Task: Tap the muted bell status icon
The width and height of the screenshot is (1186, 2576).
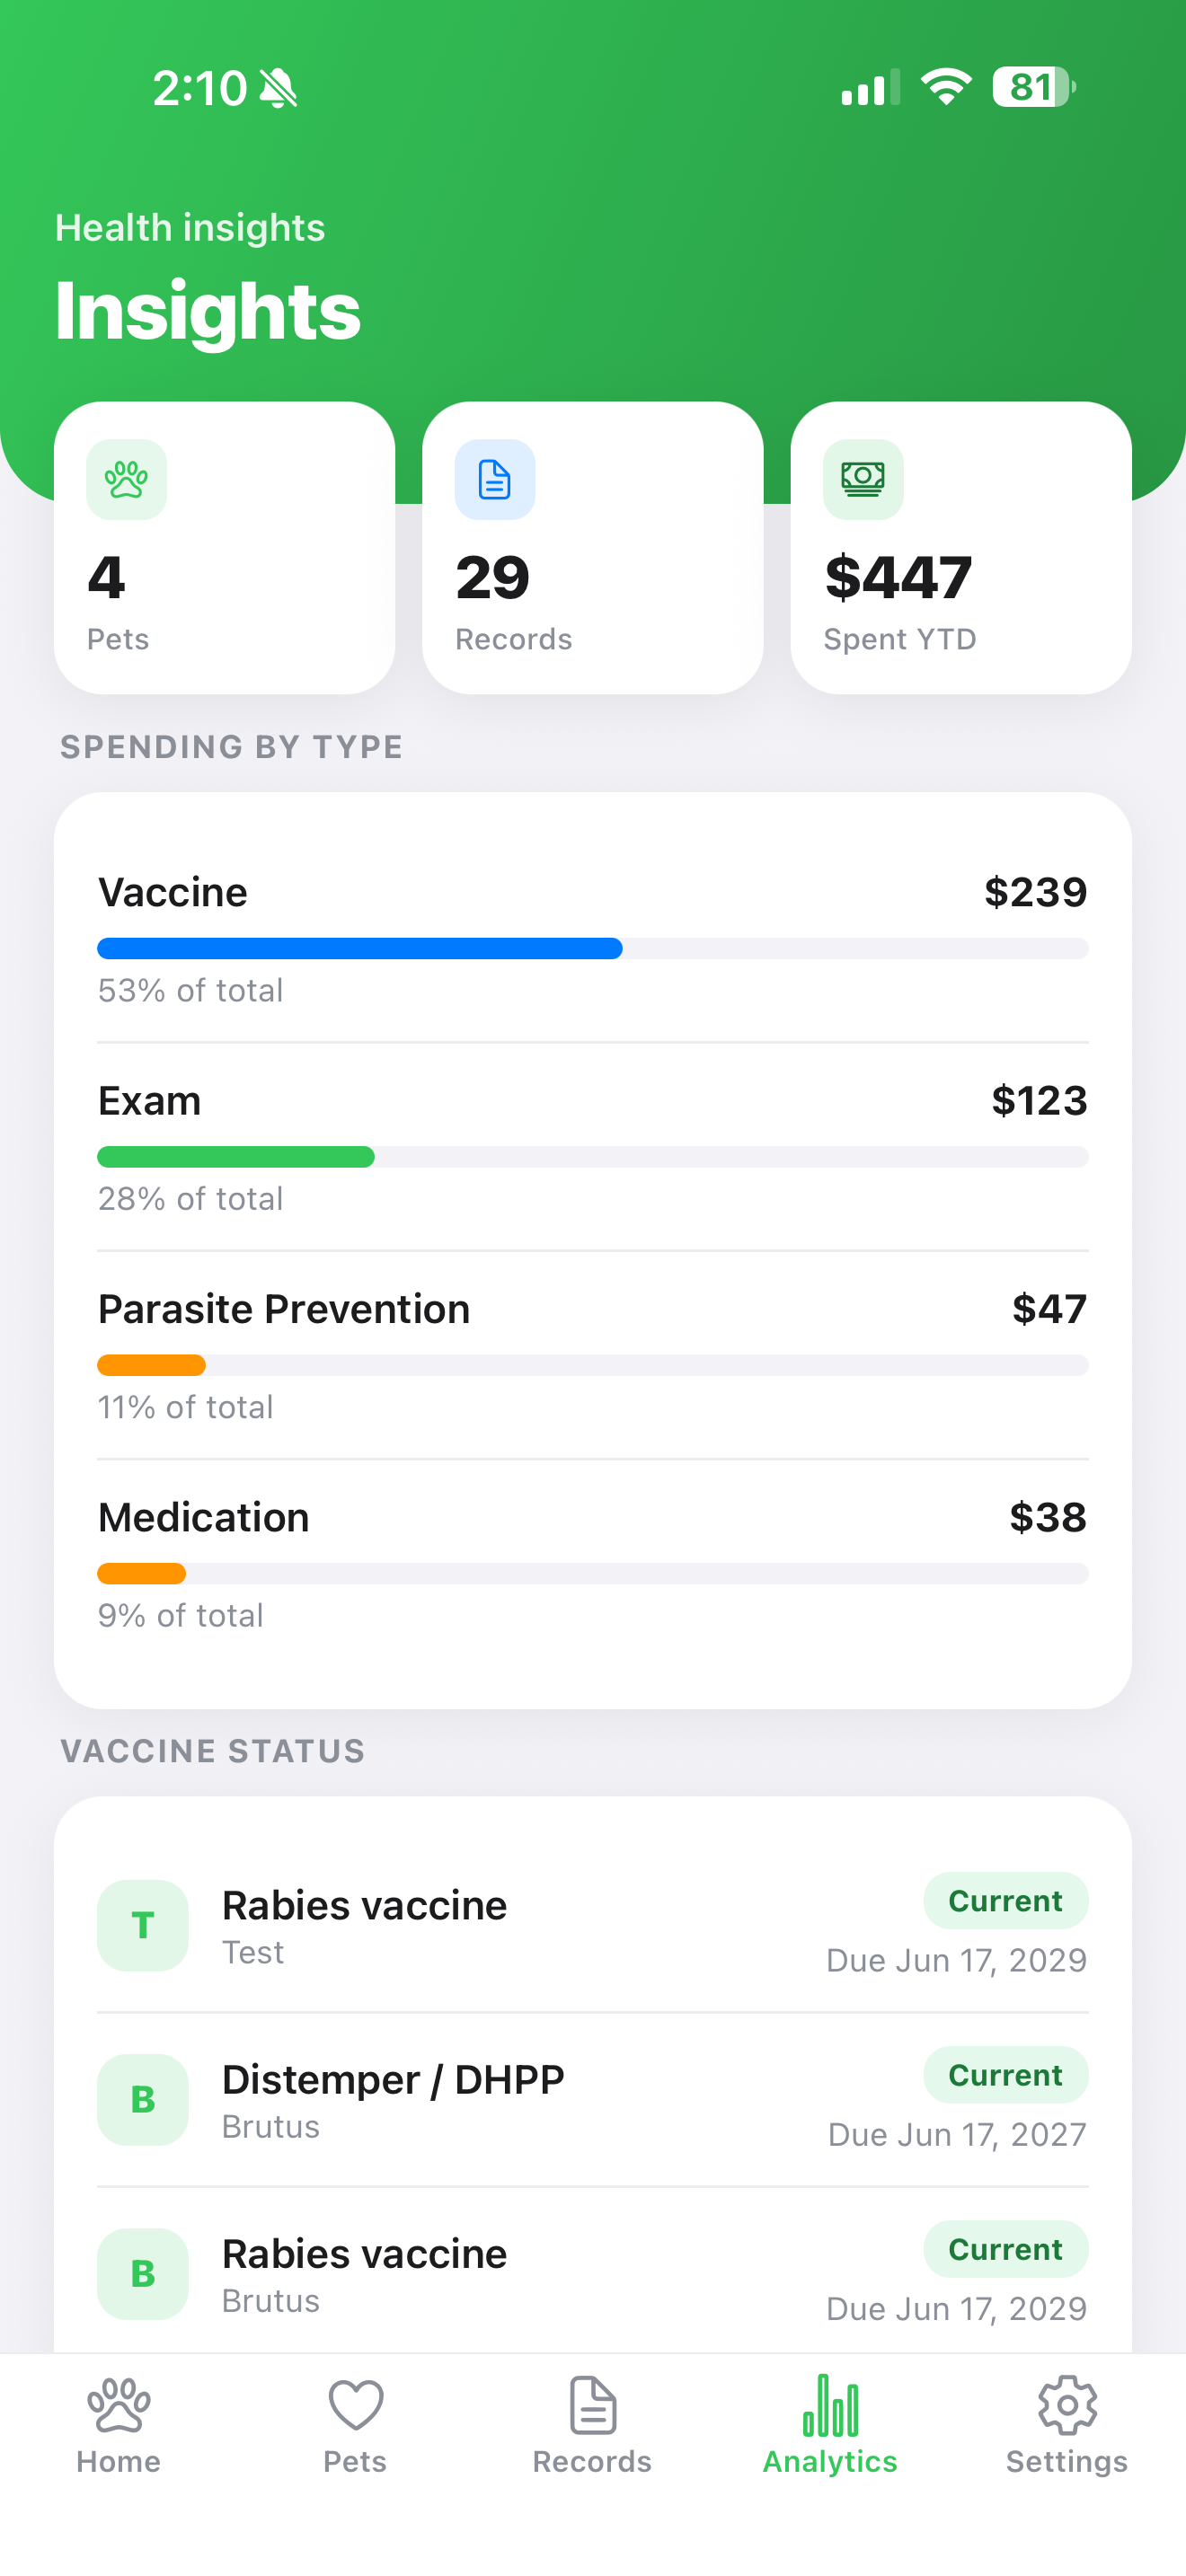Action: (278, 88)
